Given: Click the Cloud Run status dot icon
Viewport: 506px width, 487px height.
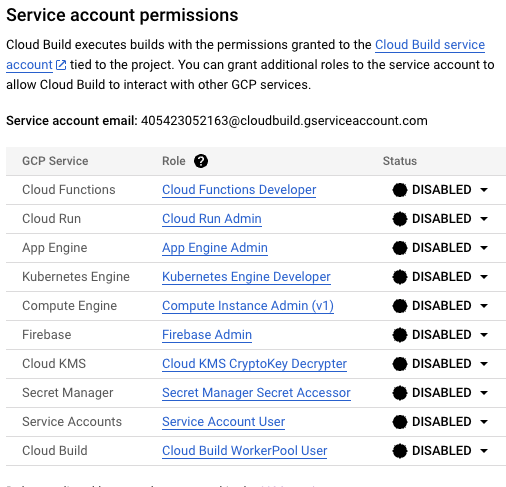Looking at the screenshot, I should coord(400,219).
